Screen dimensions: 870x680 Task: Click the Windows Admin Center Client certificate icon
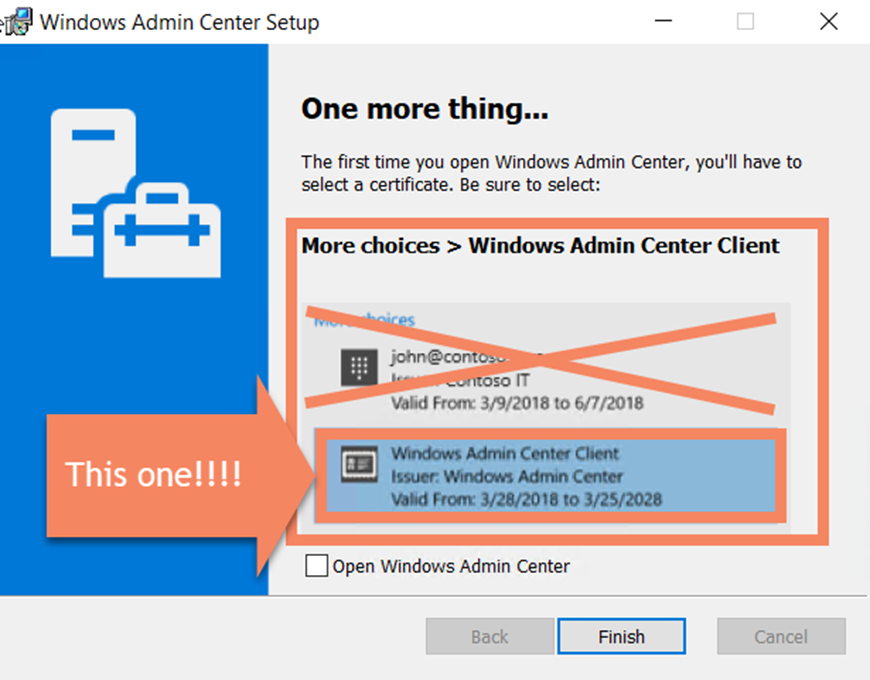coord(359,464)
